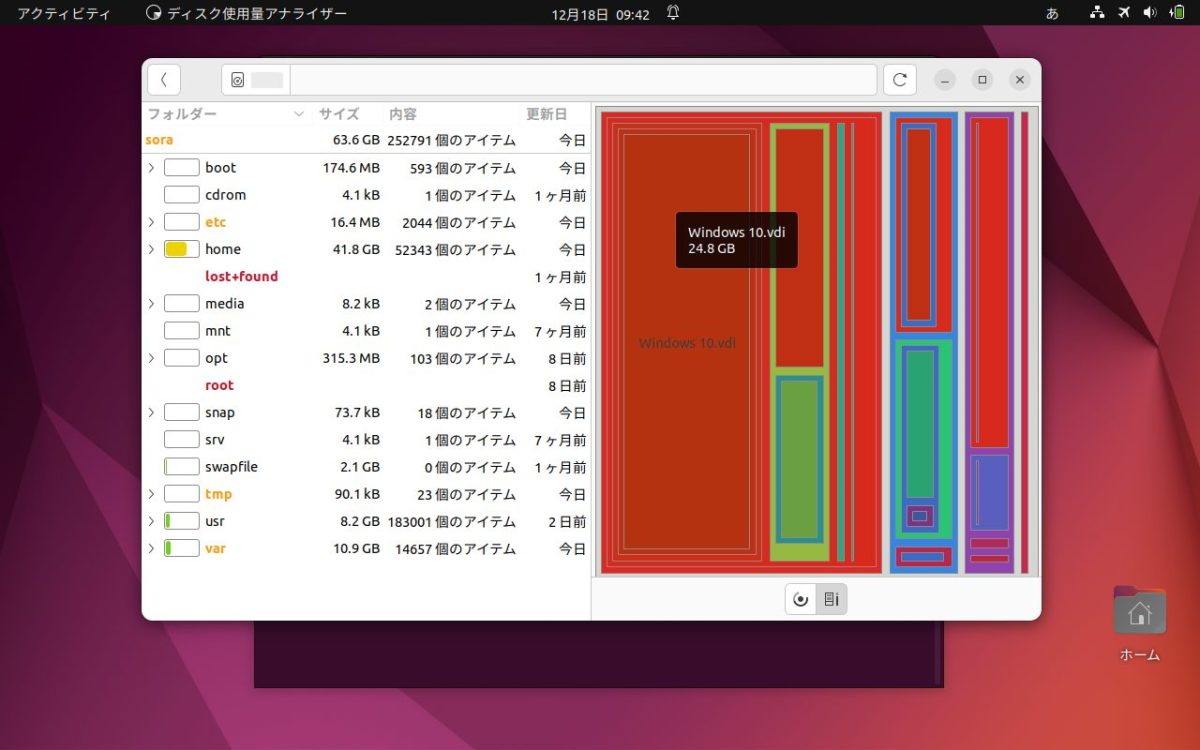Screen dimensions: 1200x750
Task: Expand the media folder row
Action: (x=151, y=304)
